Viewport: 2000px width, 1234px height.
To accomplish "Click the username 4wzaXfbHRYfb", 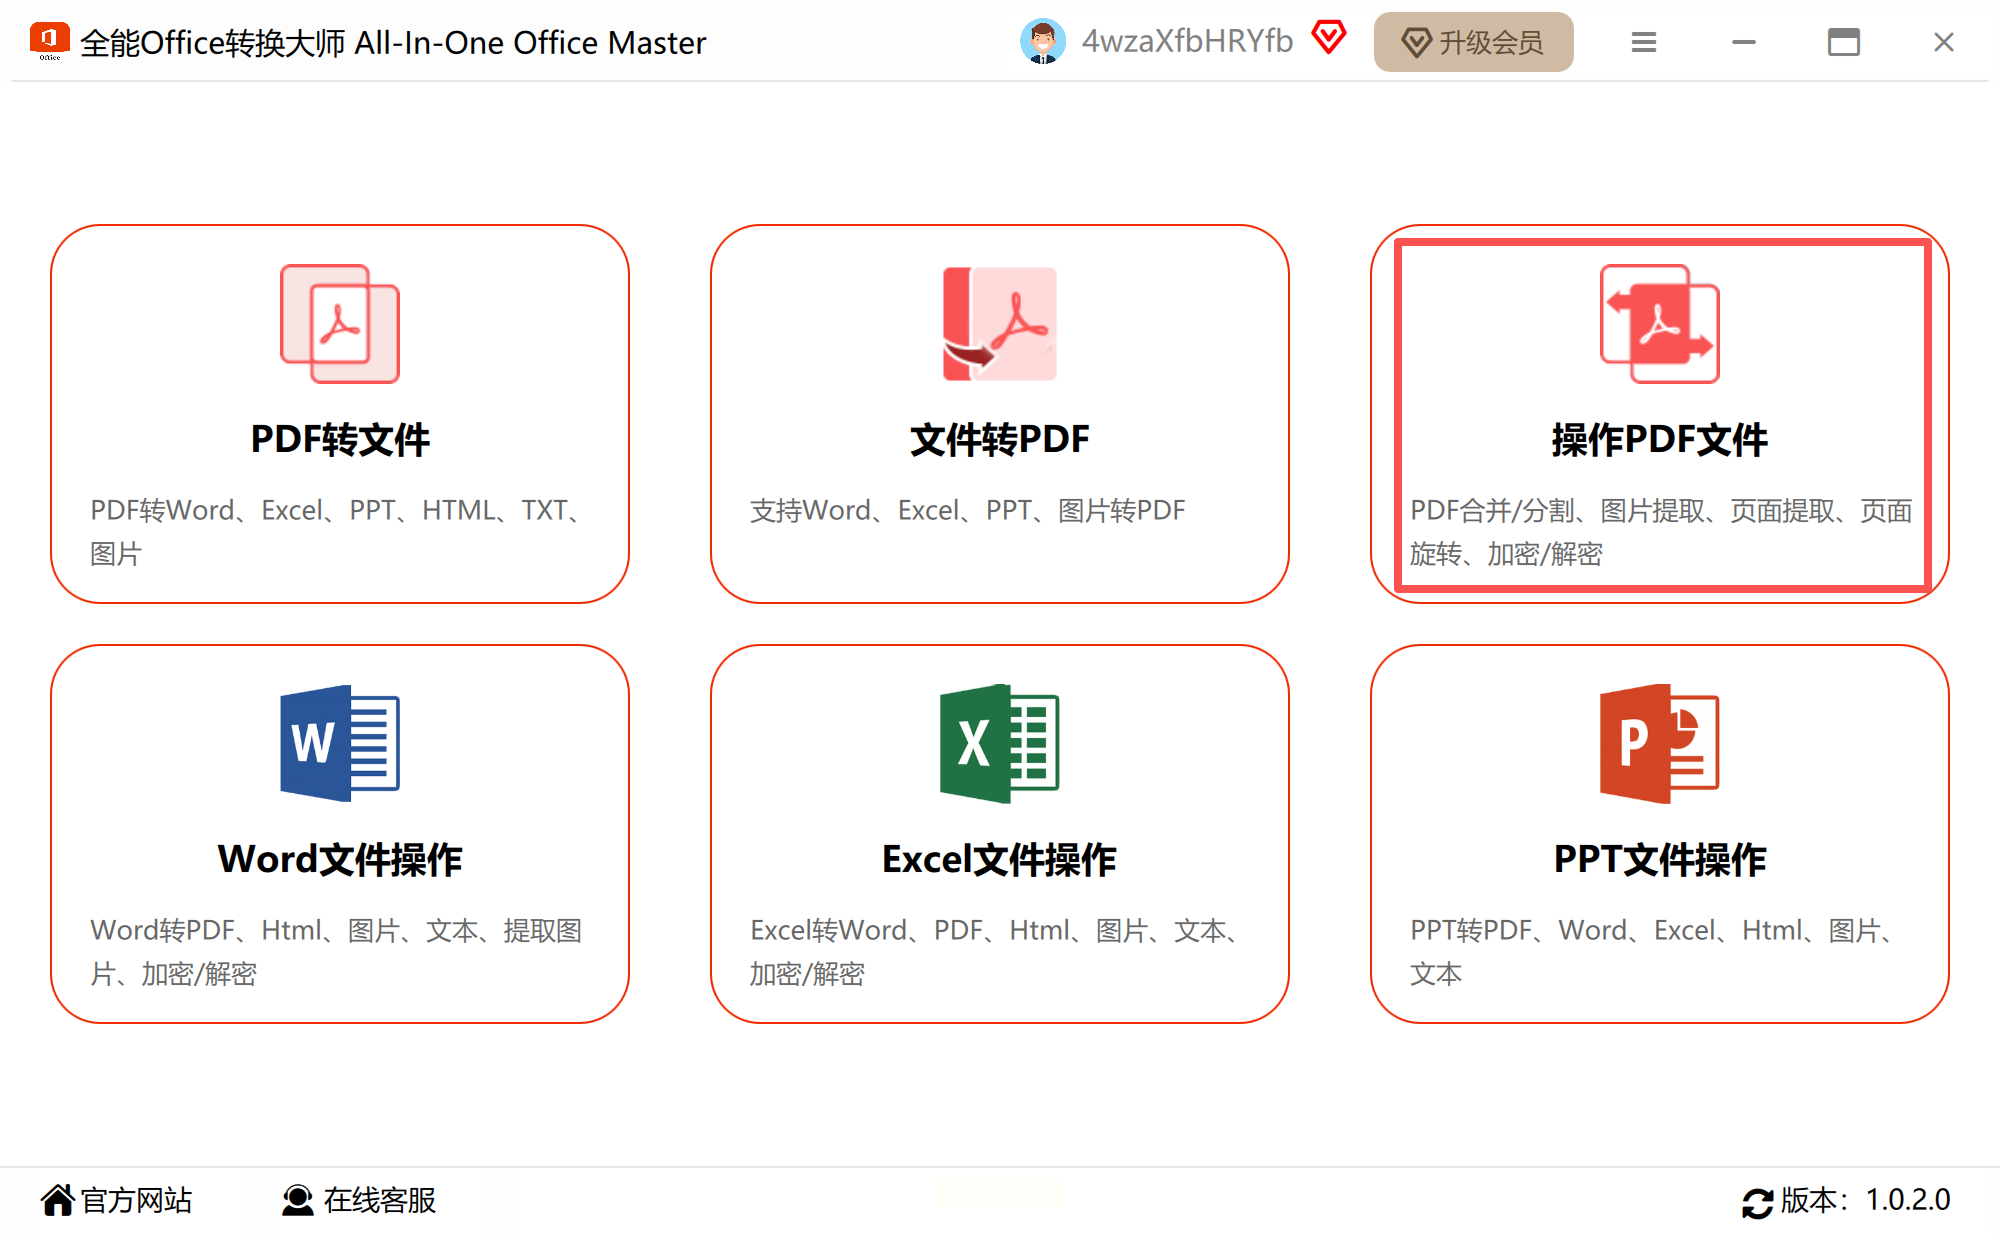I will (x=1187, y=42).
